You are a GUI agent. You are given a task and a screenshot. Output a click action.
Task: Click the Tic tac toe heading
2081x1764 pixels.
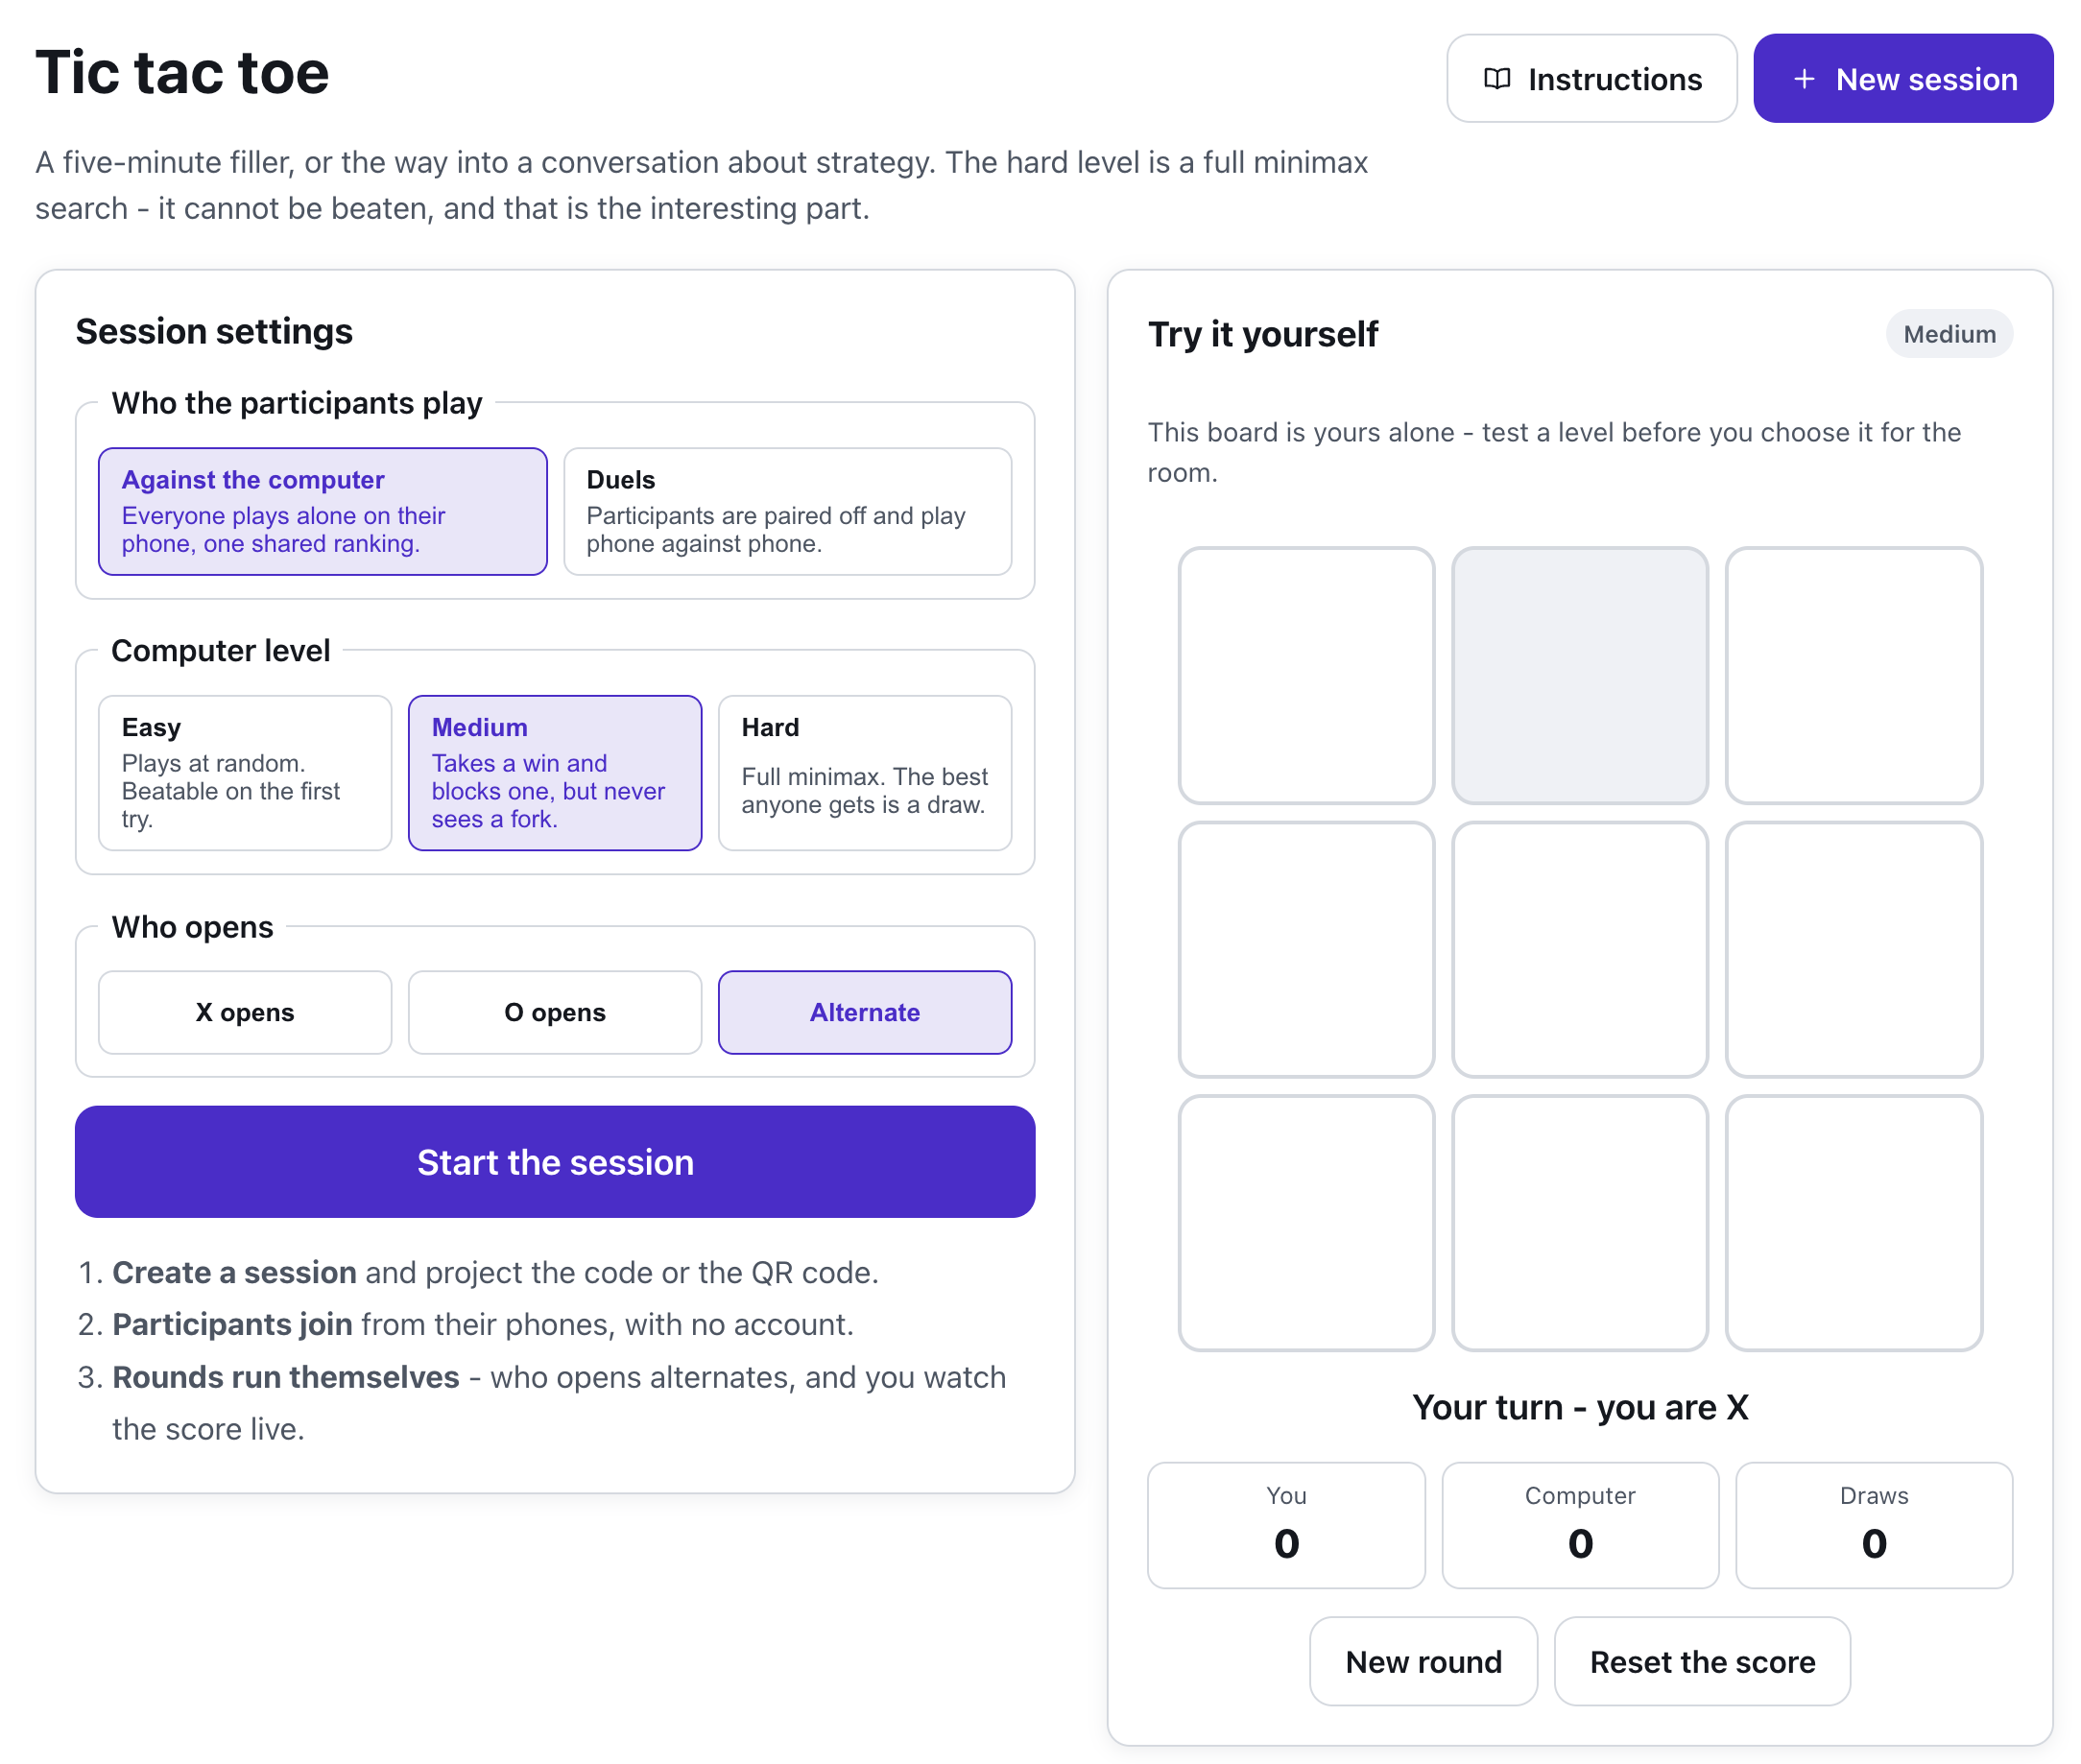pyautogui.click(x=182, y=73)
